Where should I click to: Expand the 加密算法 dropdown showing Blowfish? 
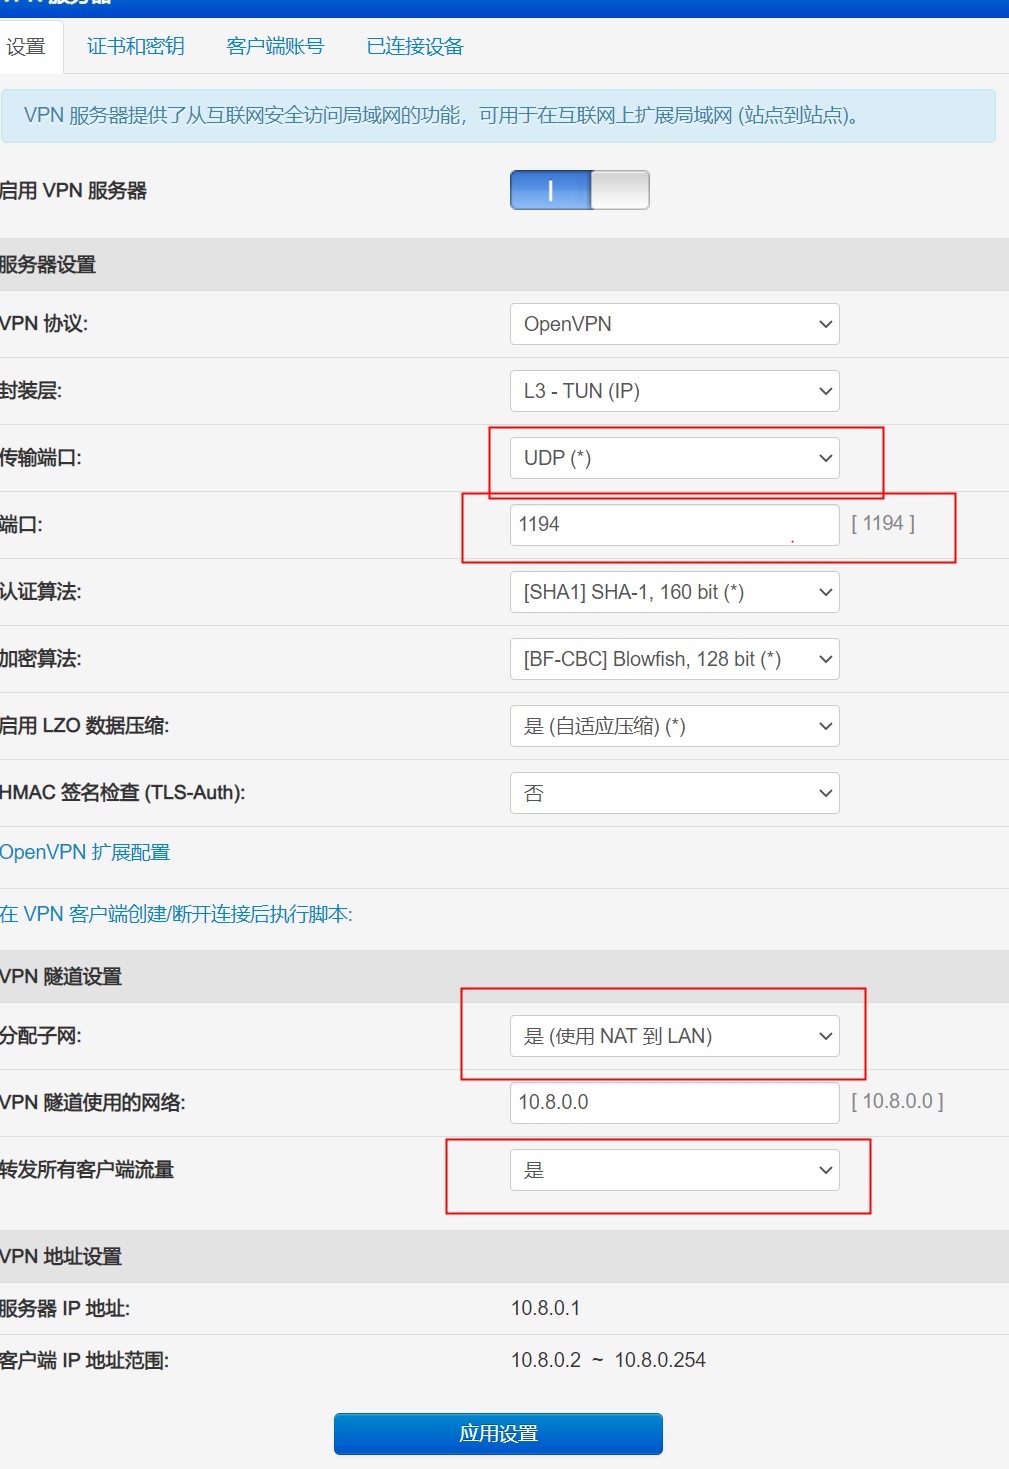[674, 659]
